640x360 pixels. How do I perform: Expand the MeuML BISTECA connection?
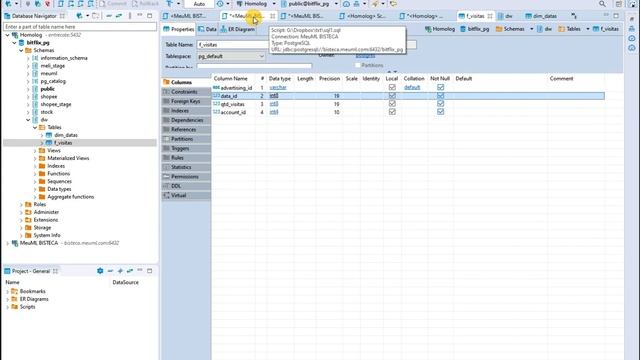(x=7, y=243)
